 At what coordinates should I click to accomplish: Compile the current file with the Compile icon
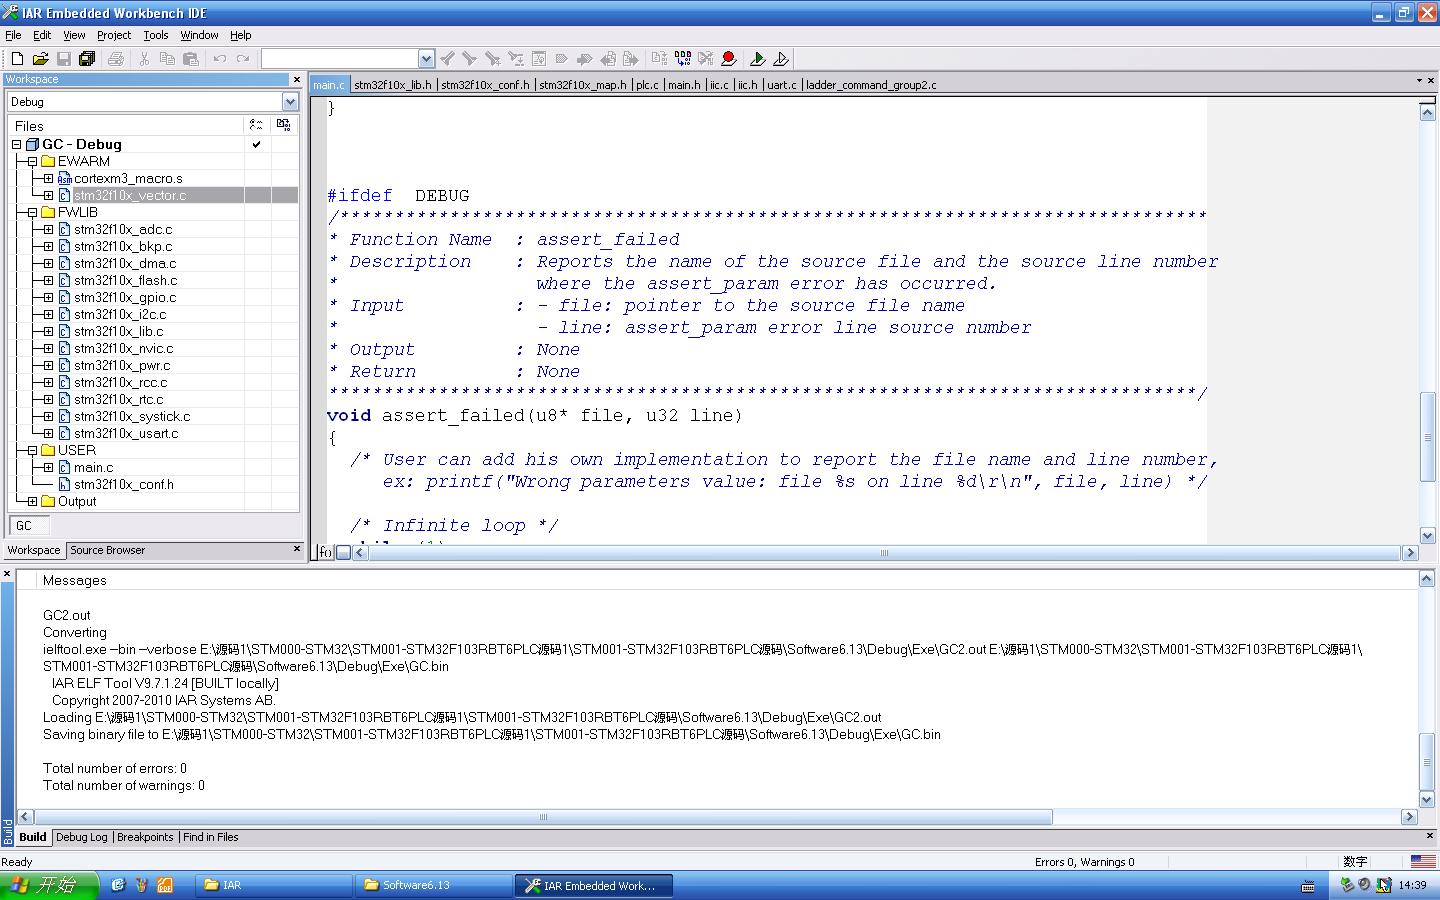click(x=659, y=59)
